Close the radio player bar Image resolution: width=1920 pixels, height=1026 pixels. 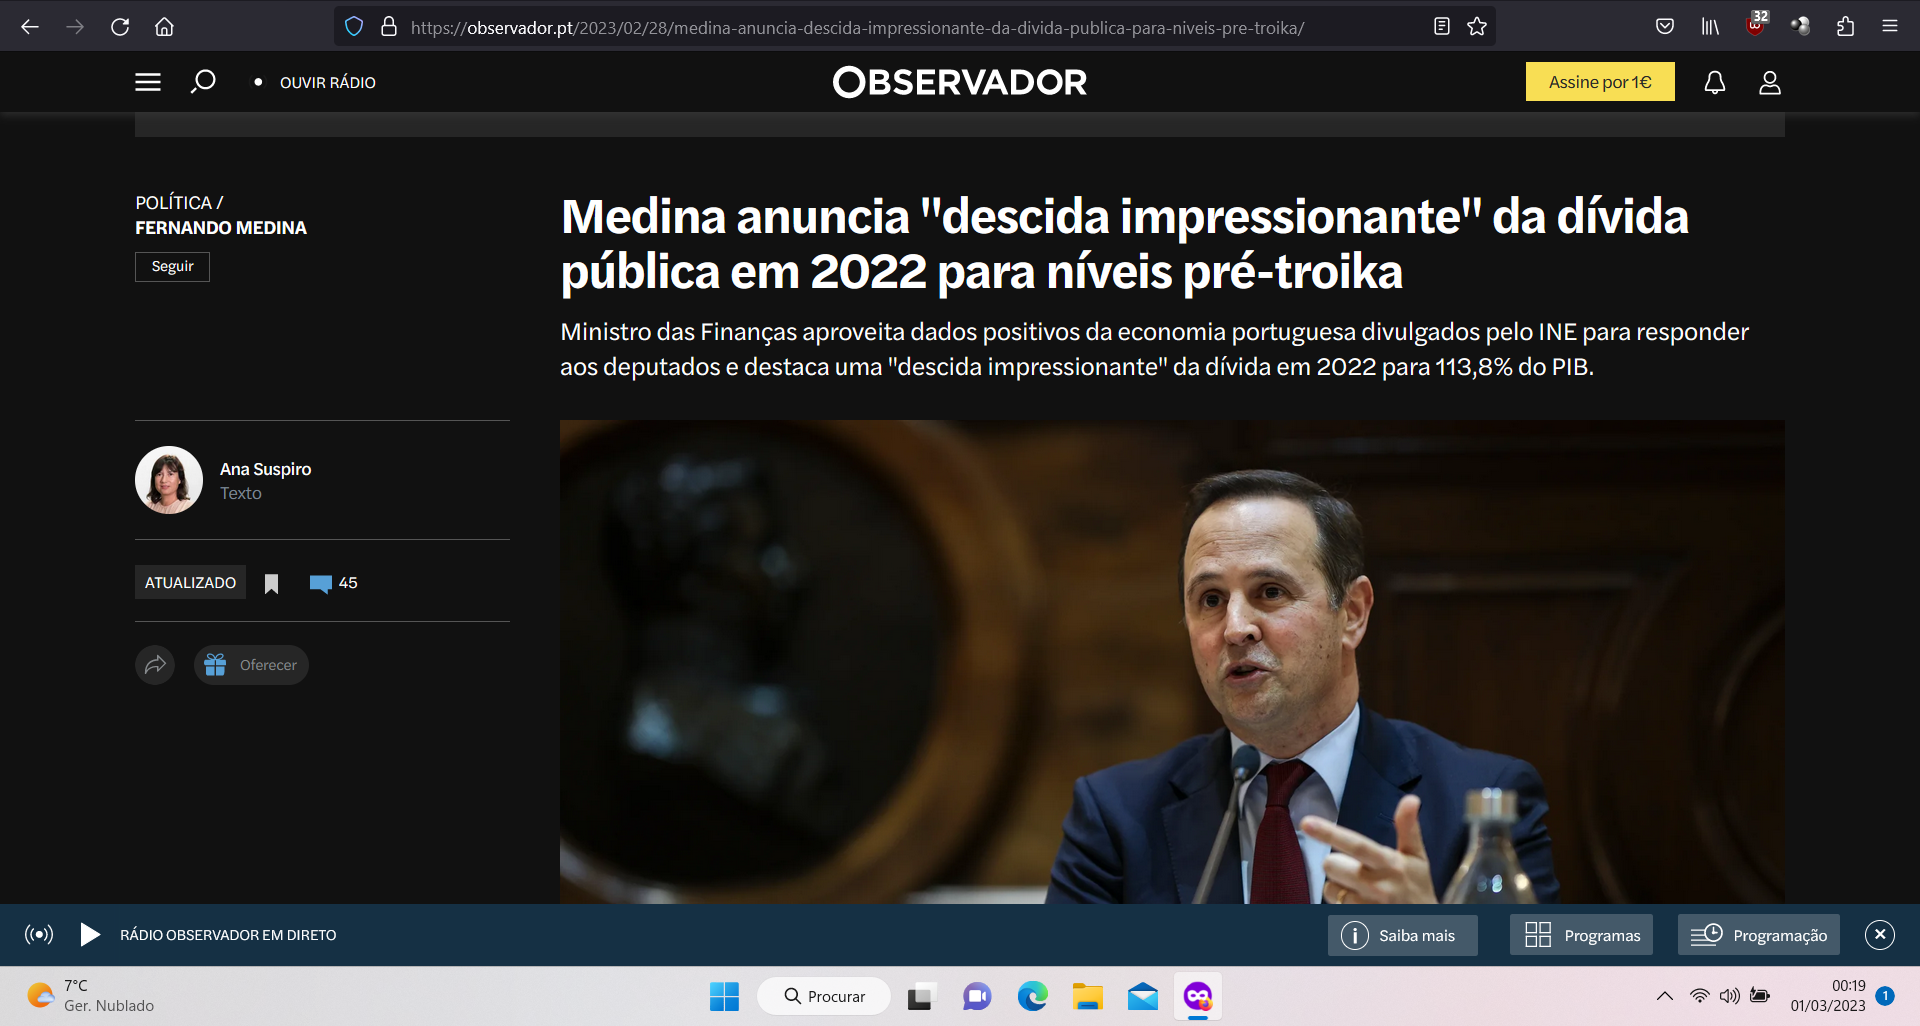[1880, 935]
